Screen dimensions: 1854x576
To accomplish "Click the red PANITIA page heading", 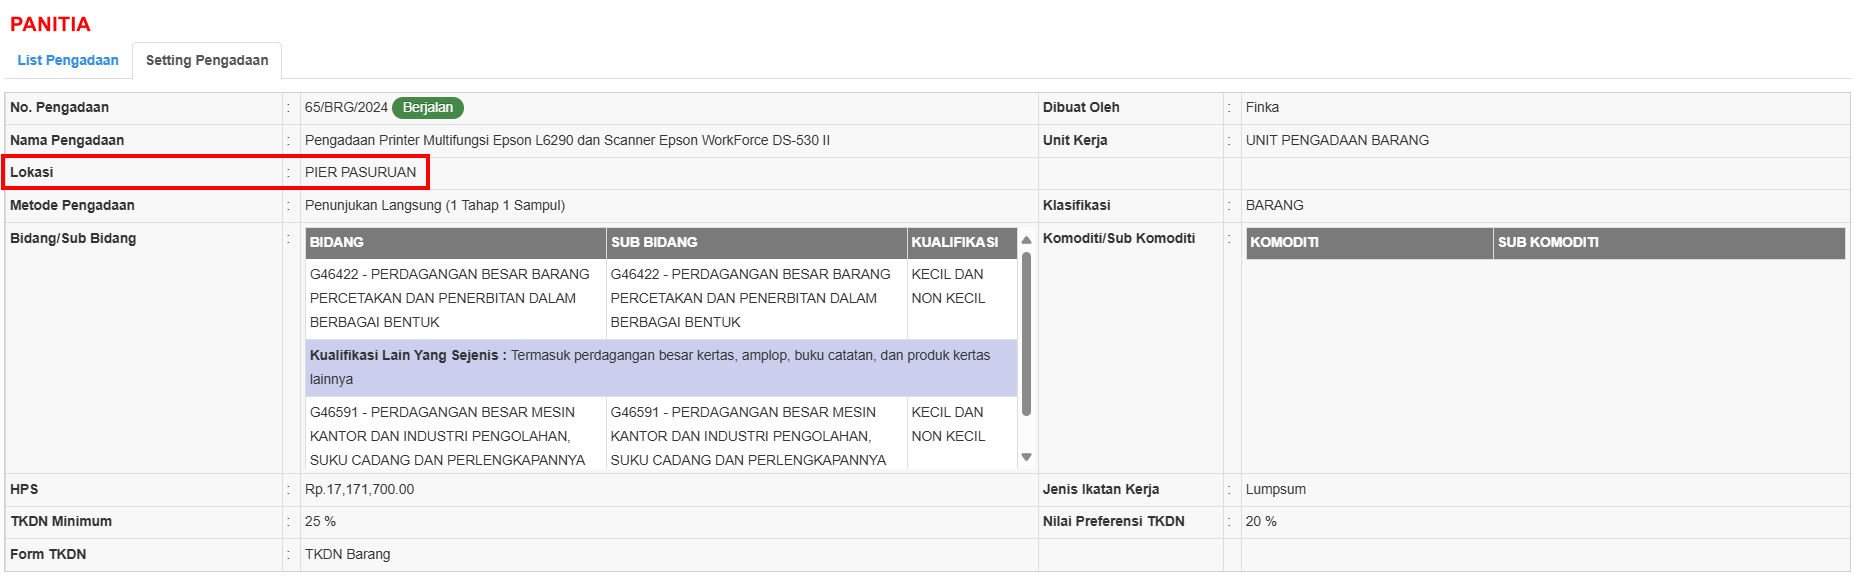I will coord(50,24).
